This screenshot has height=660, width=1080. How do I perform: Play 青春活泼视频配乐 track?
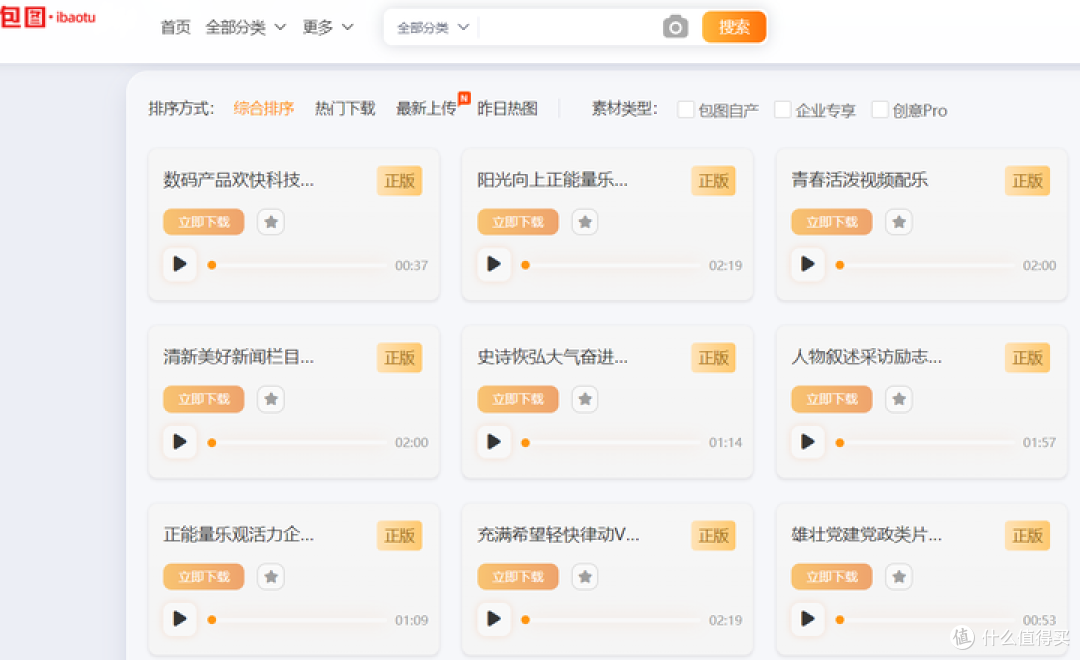[x=808, y=264]
